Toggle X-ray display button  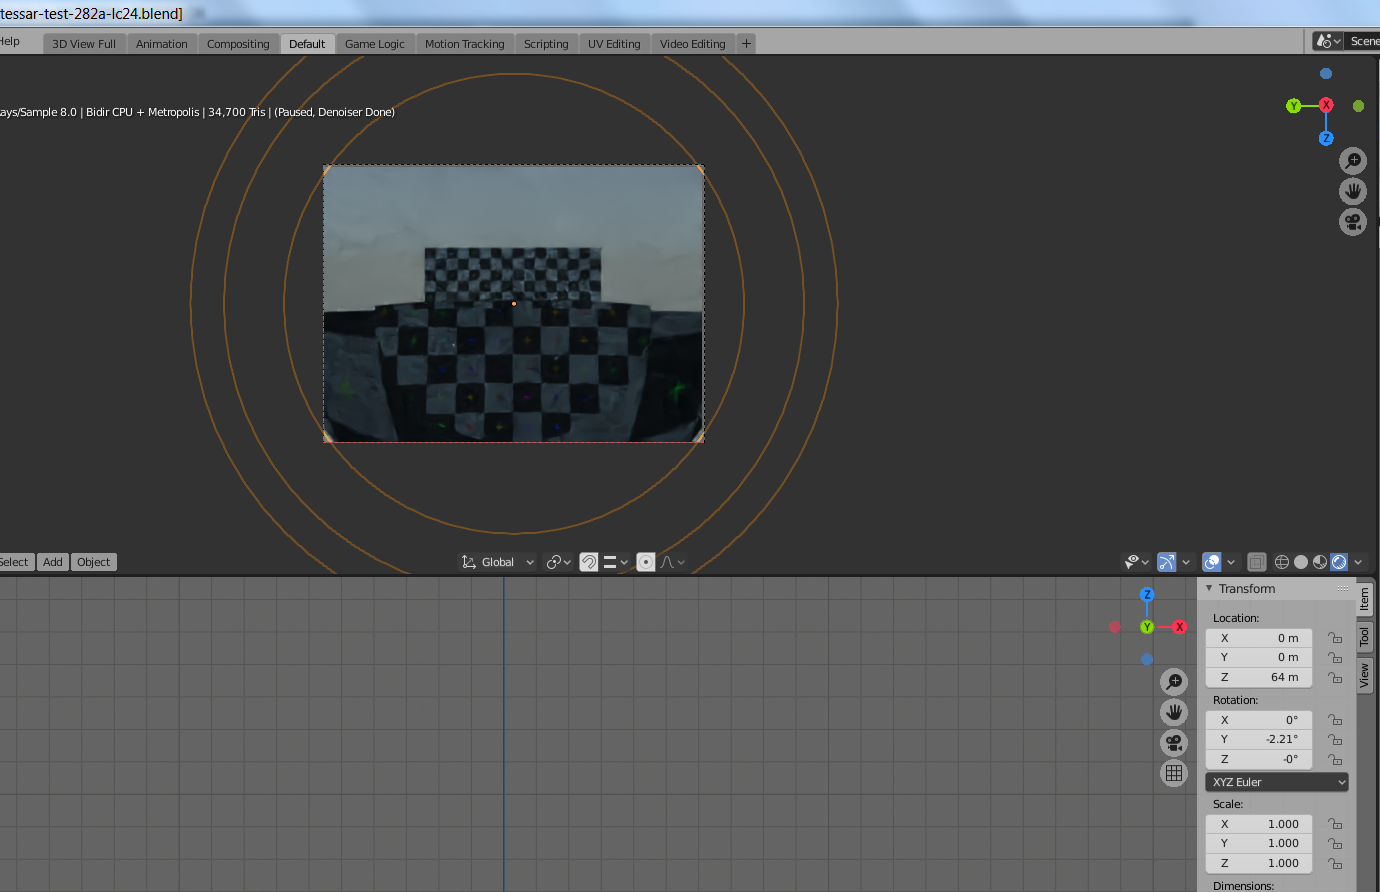click(1257, 562)
